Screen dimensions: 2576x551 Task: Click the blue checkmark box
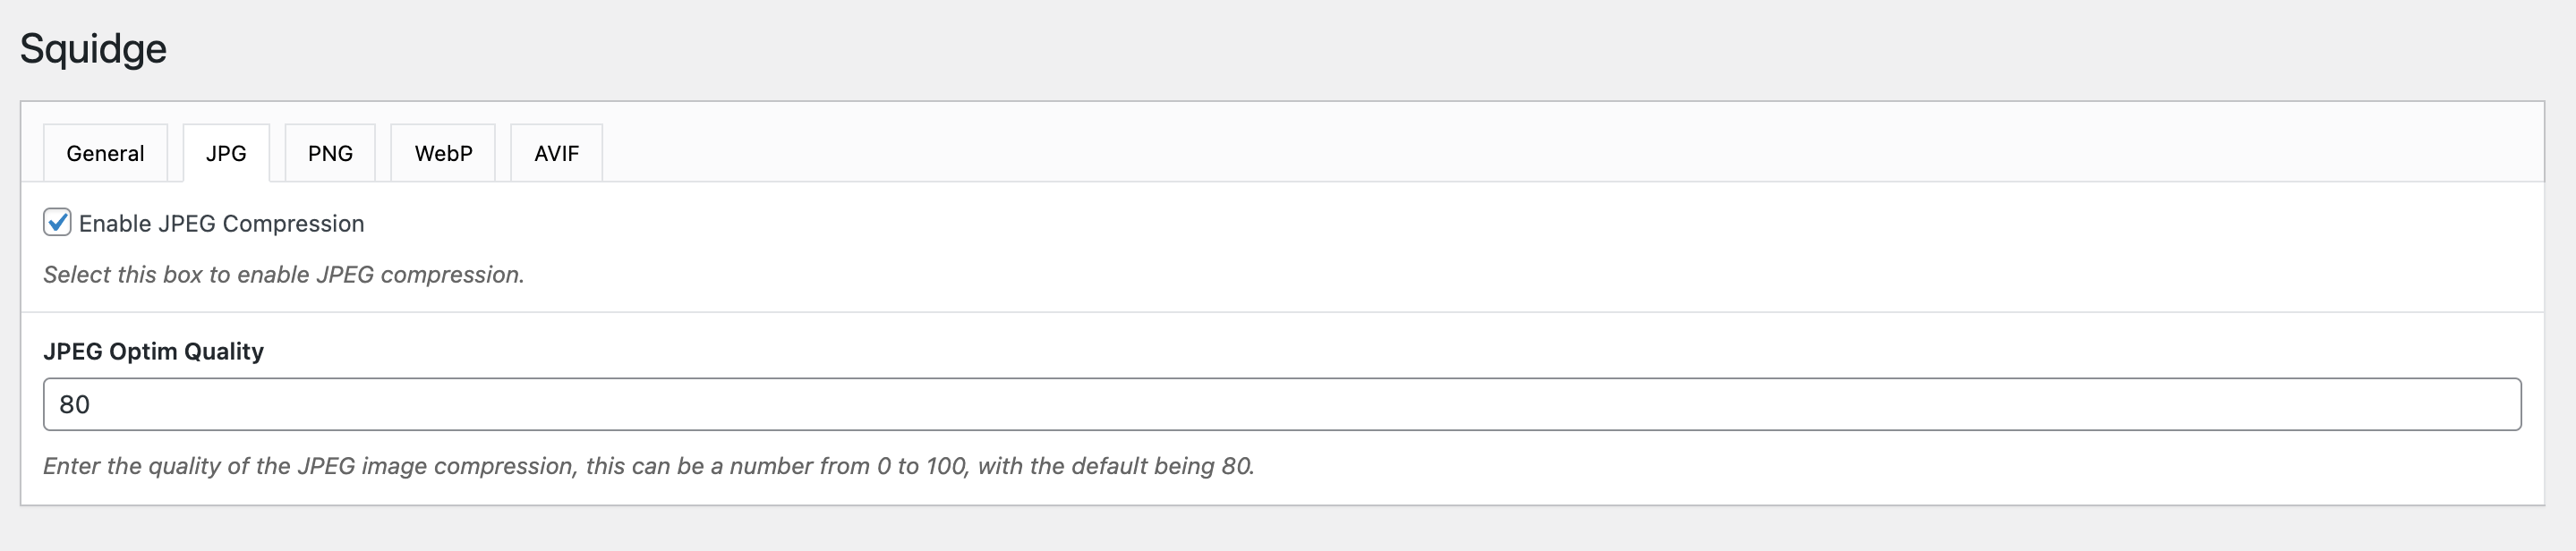57,222
